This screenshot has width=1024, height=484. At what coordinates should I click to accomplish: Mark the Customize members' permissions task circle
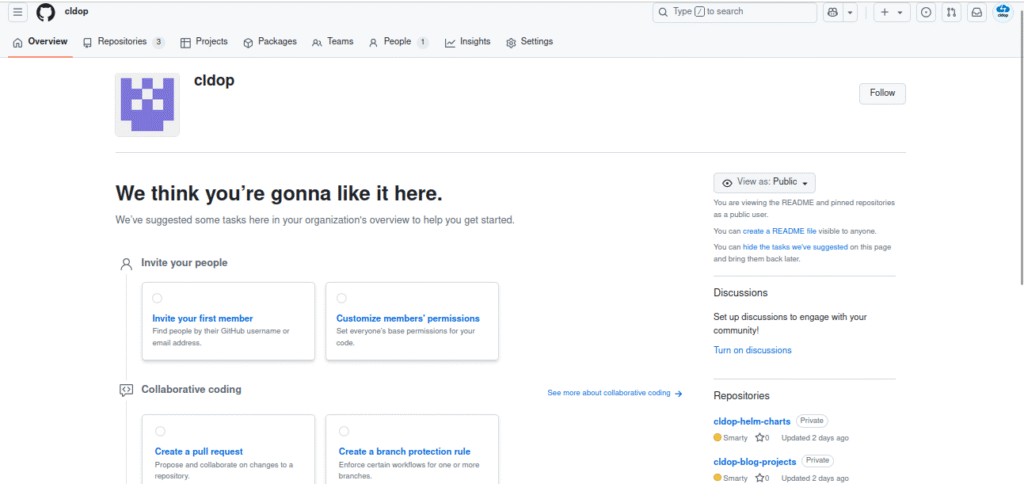click(x=342, y=298)
